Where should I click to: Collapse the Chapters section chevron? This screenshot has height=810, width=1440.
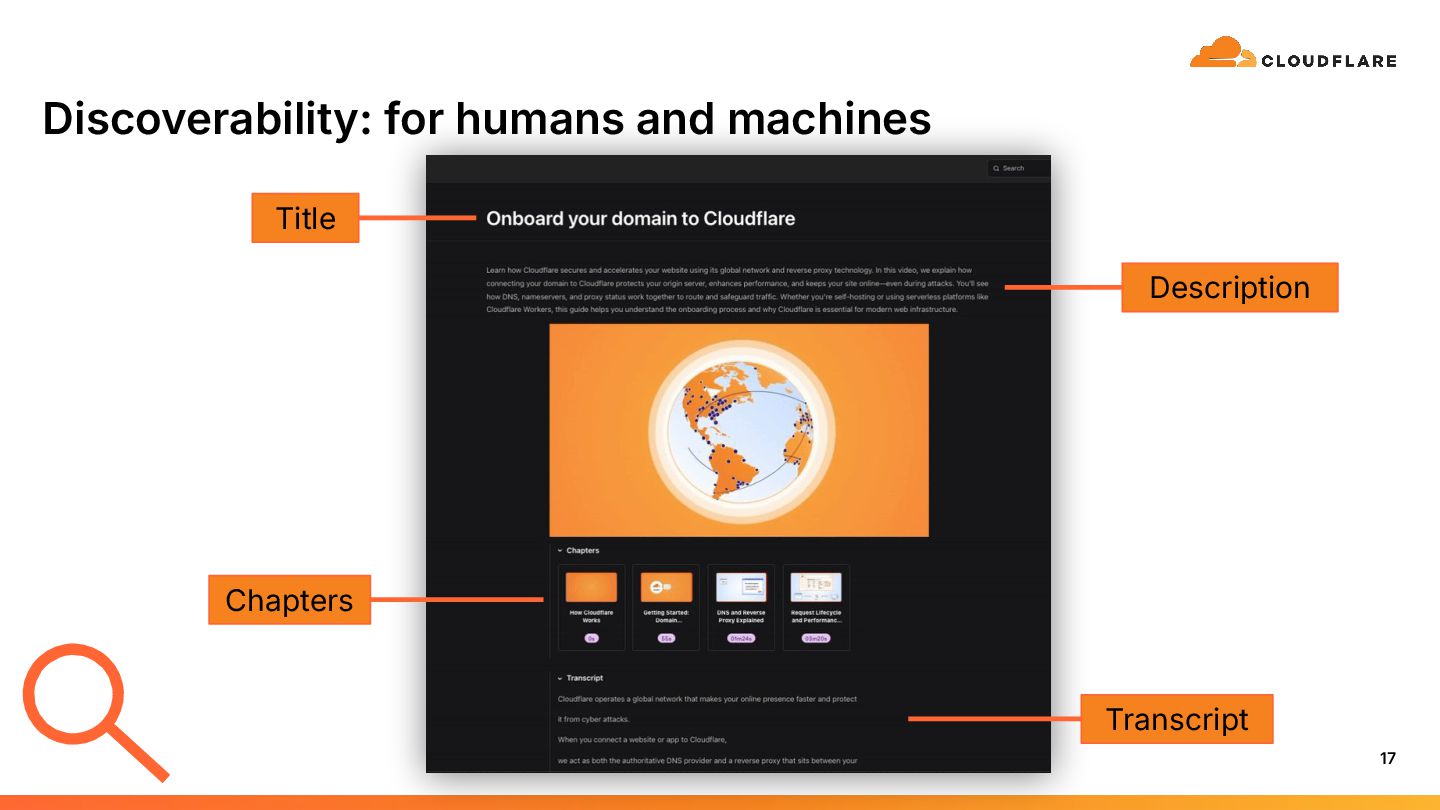560,551
